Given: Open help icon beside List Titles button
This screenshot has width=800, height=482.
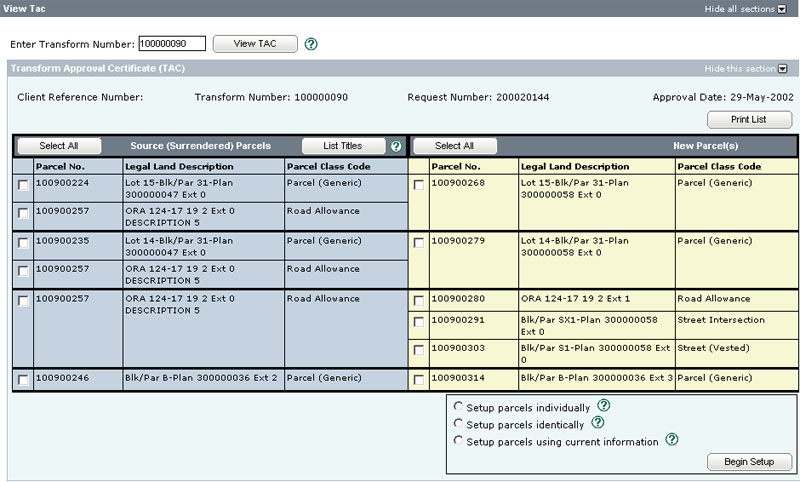Looking at the screenshot, I should pos(396,146).
